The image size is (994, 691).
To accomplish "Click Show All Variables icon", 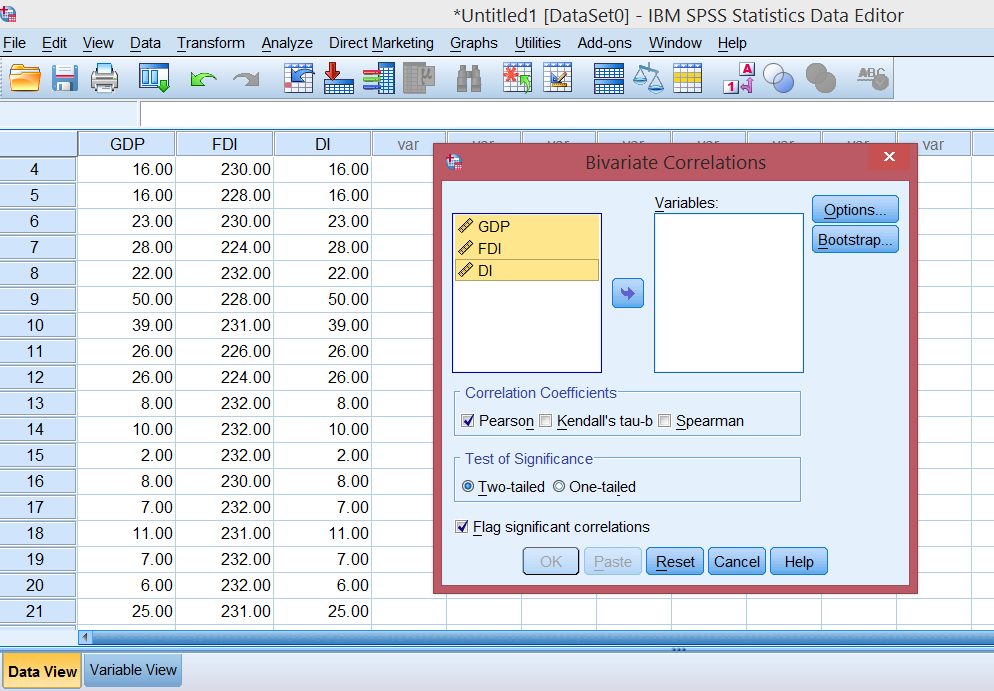I will pos(820,79).
